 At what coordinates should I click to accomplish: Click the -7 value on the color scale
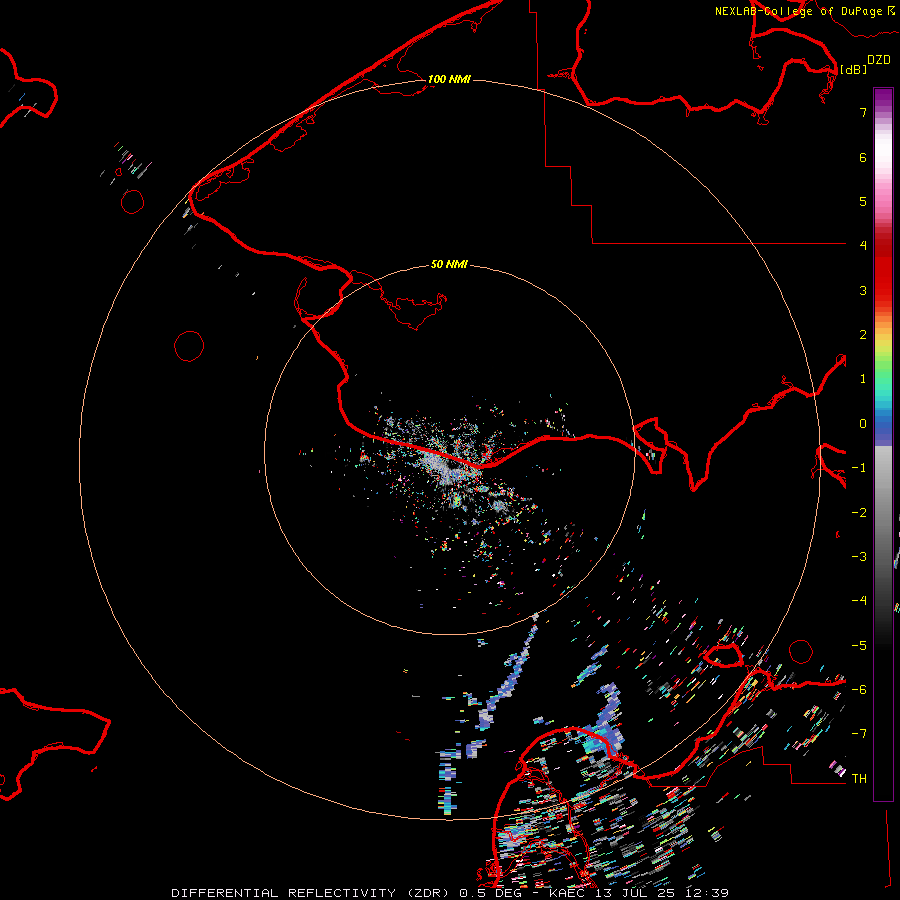[859, 734]
